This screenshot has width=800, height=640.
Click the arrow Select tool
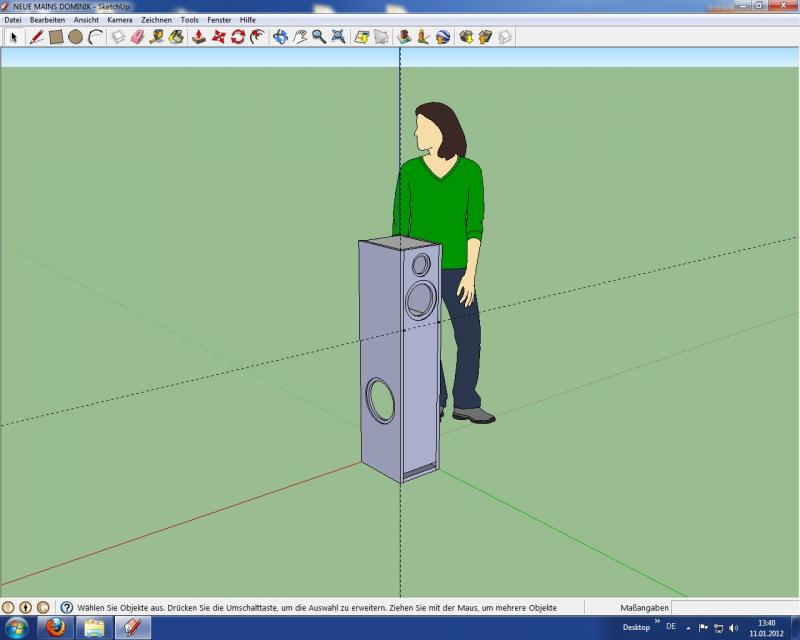[14, 37]
